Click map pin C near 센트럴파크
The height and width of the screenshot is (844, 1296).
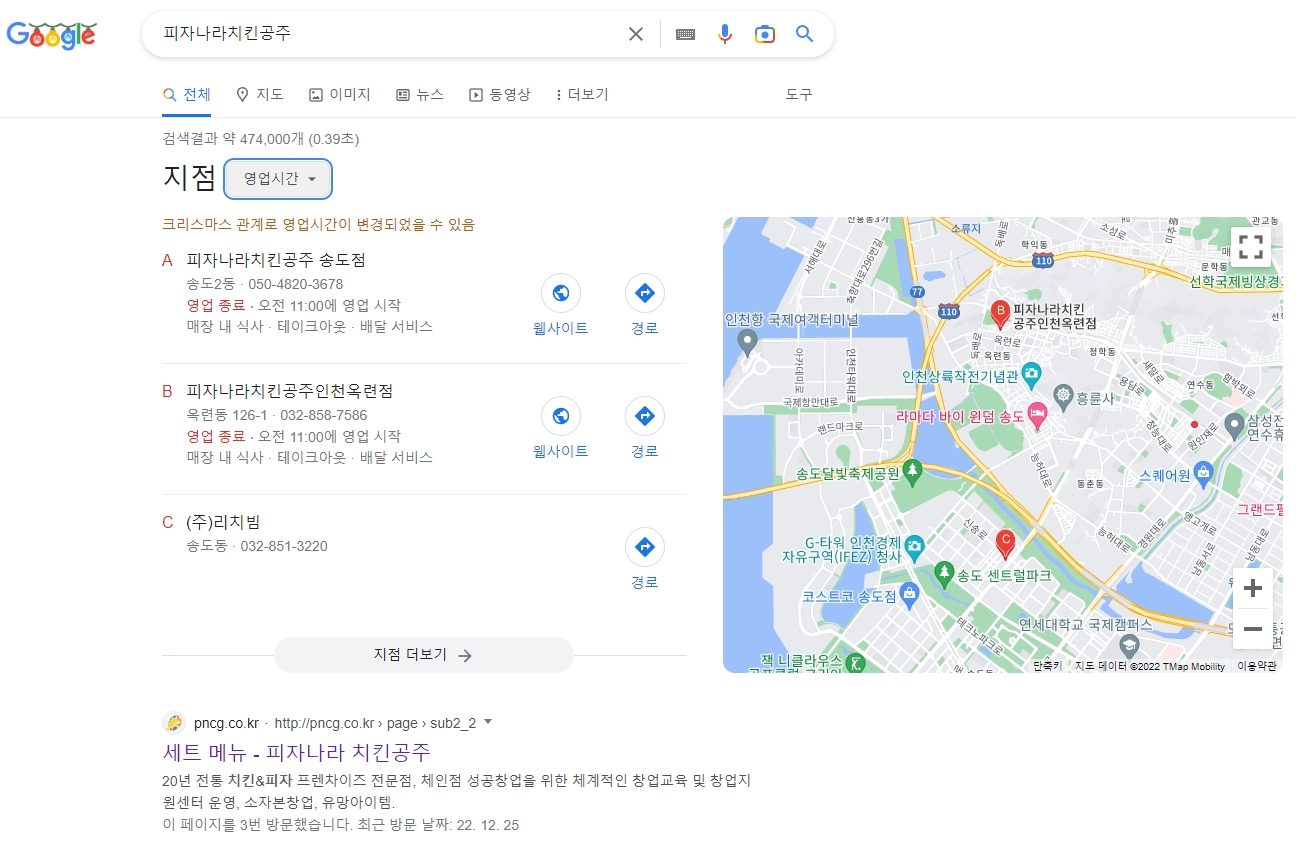pyautogui.click(x=1006, y=543)
